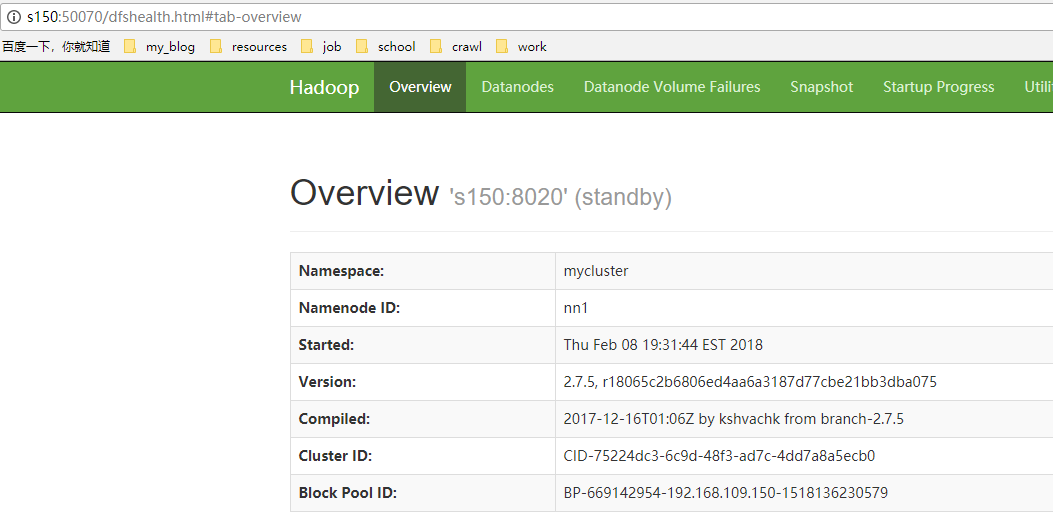Click the Namenode ID: label cell
The height and width of the screenshot is (529, 1053).
[x=423, y=308]
